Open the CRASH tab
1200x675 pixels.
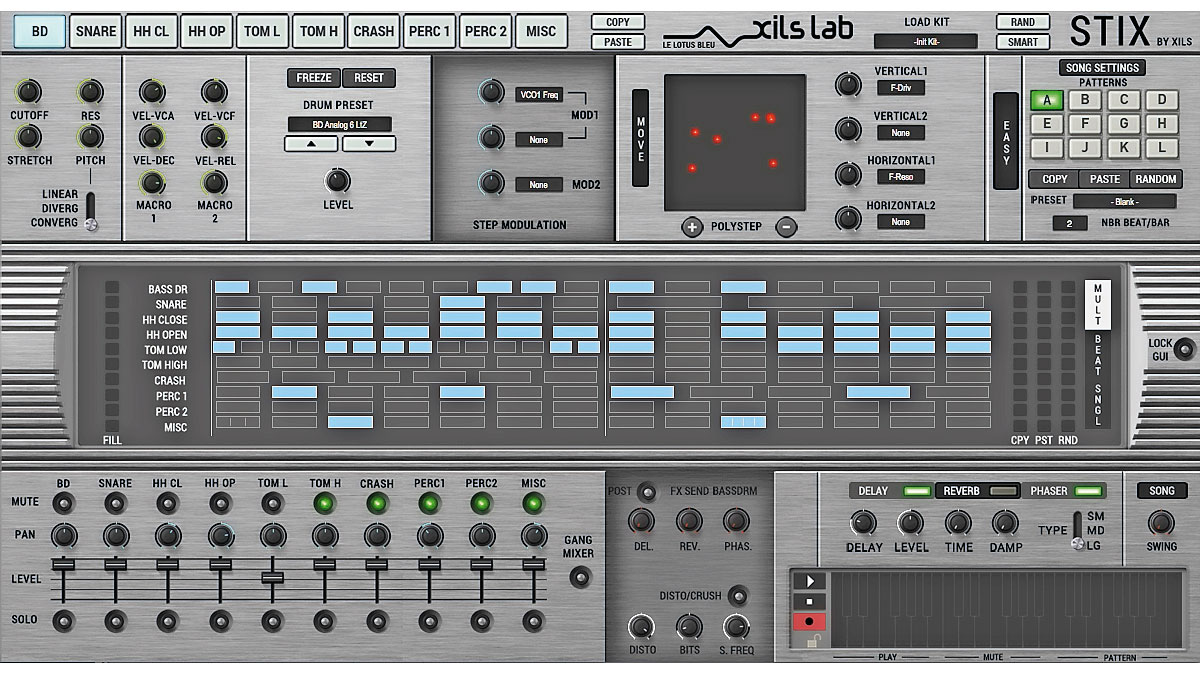pos(373,31)
